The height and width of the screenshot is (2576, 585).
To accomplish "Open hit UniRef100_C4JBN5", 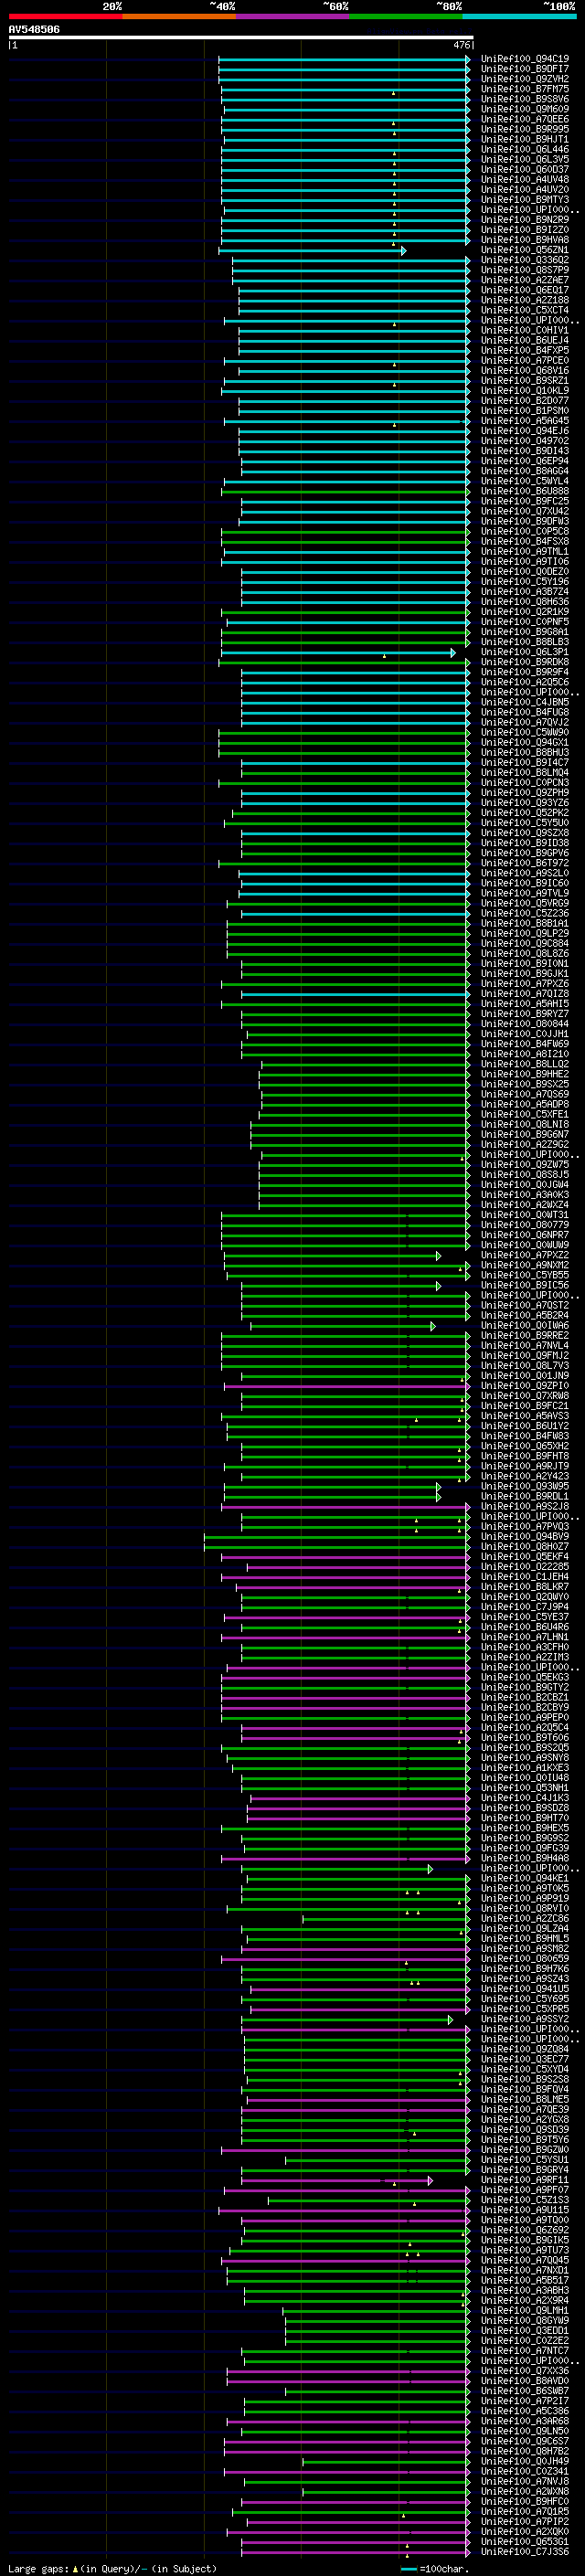I will (x=525, y=702).
